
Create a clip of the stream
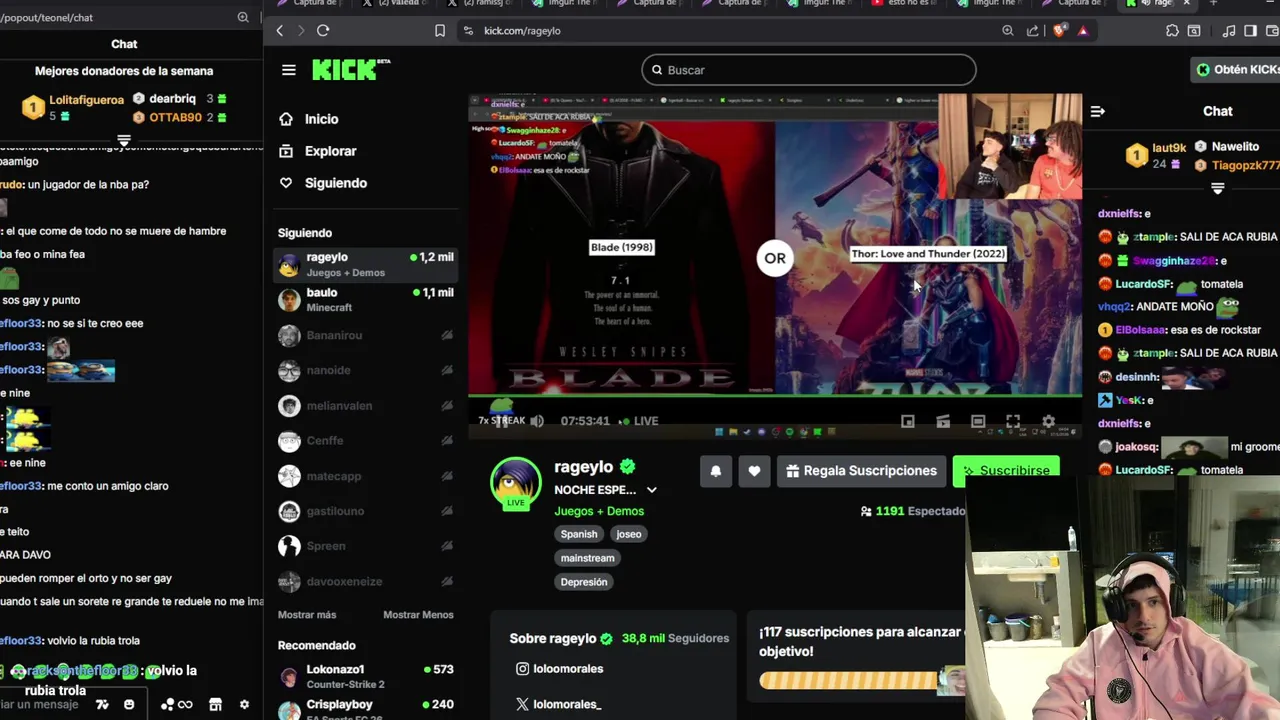coord(943,421)
